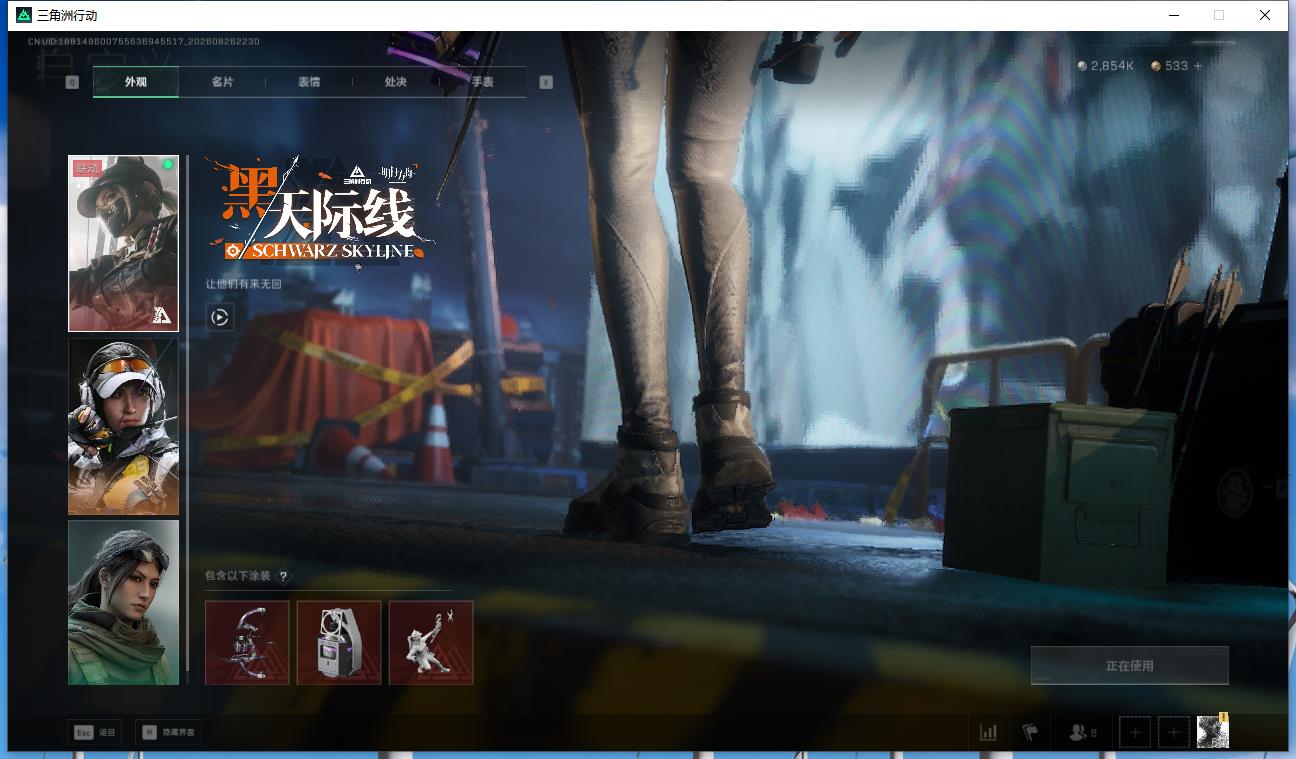
Task: Minimize the 三角洲行动 window
Action: tap(1174, 15)
